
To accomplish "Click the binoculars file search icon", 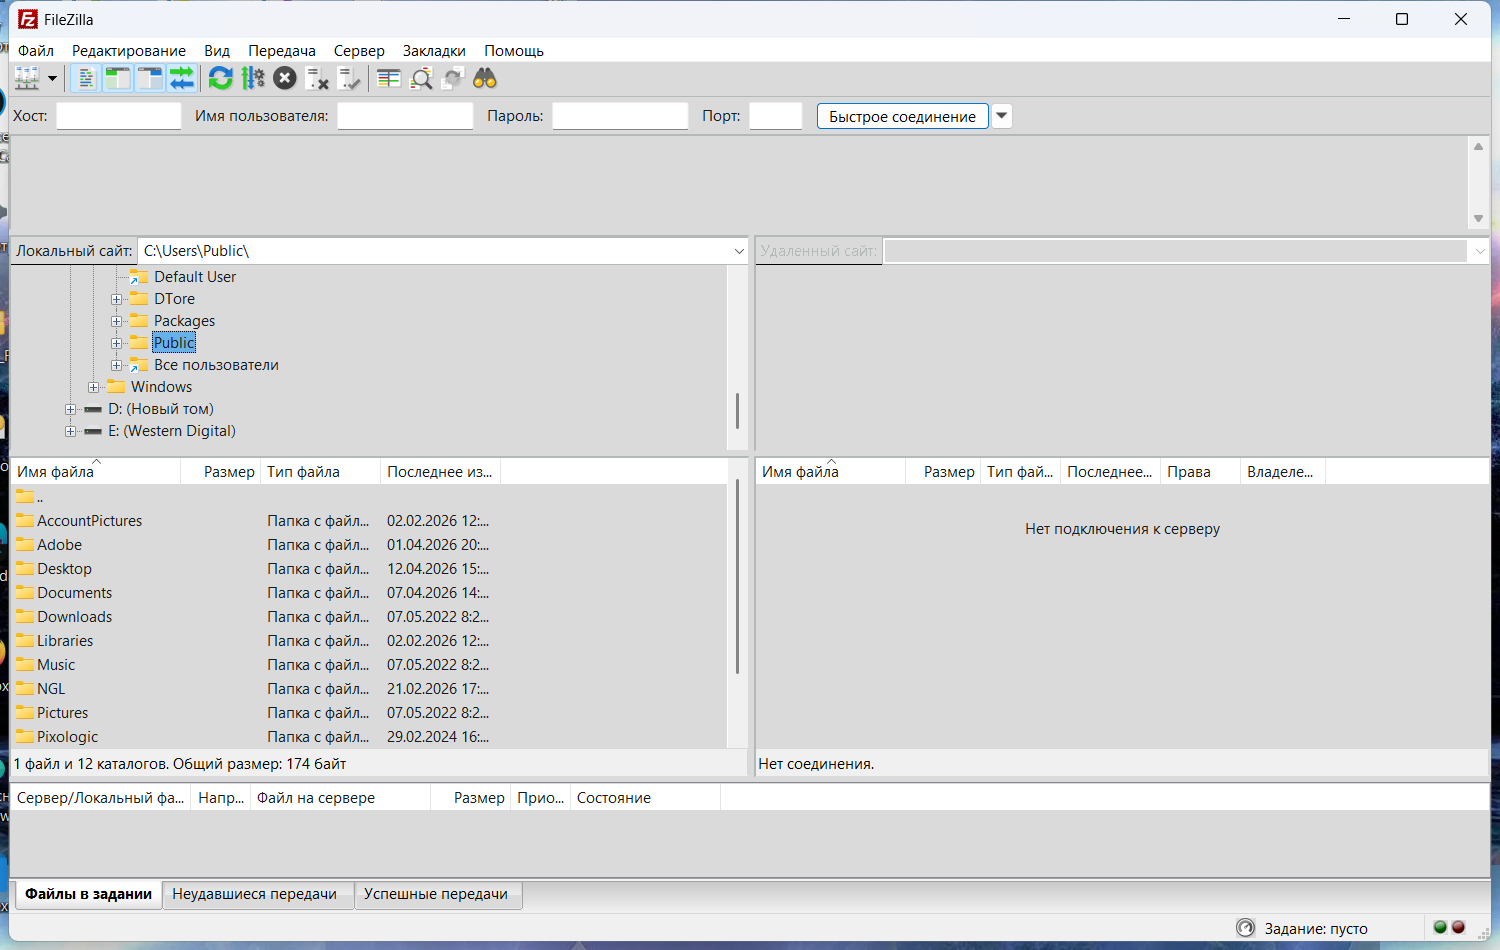I will tap(485, 78).
